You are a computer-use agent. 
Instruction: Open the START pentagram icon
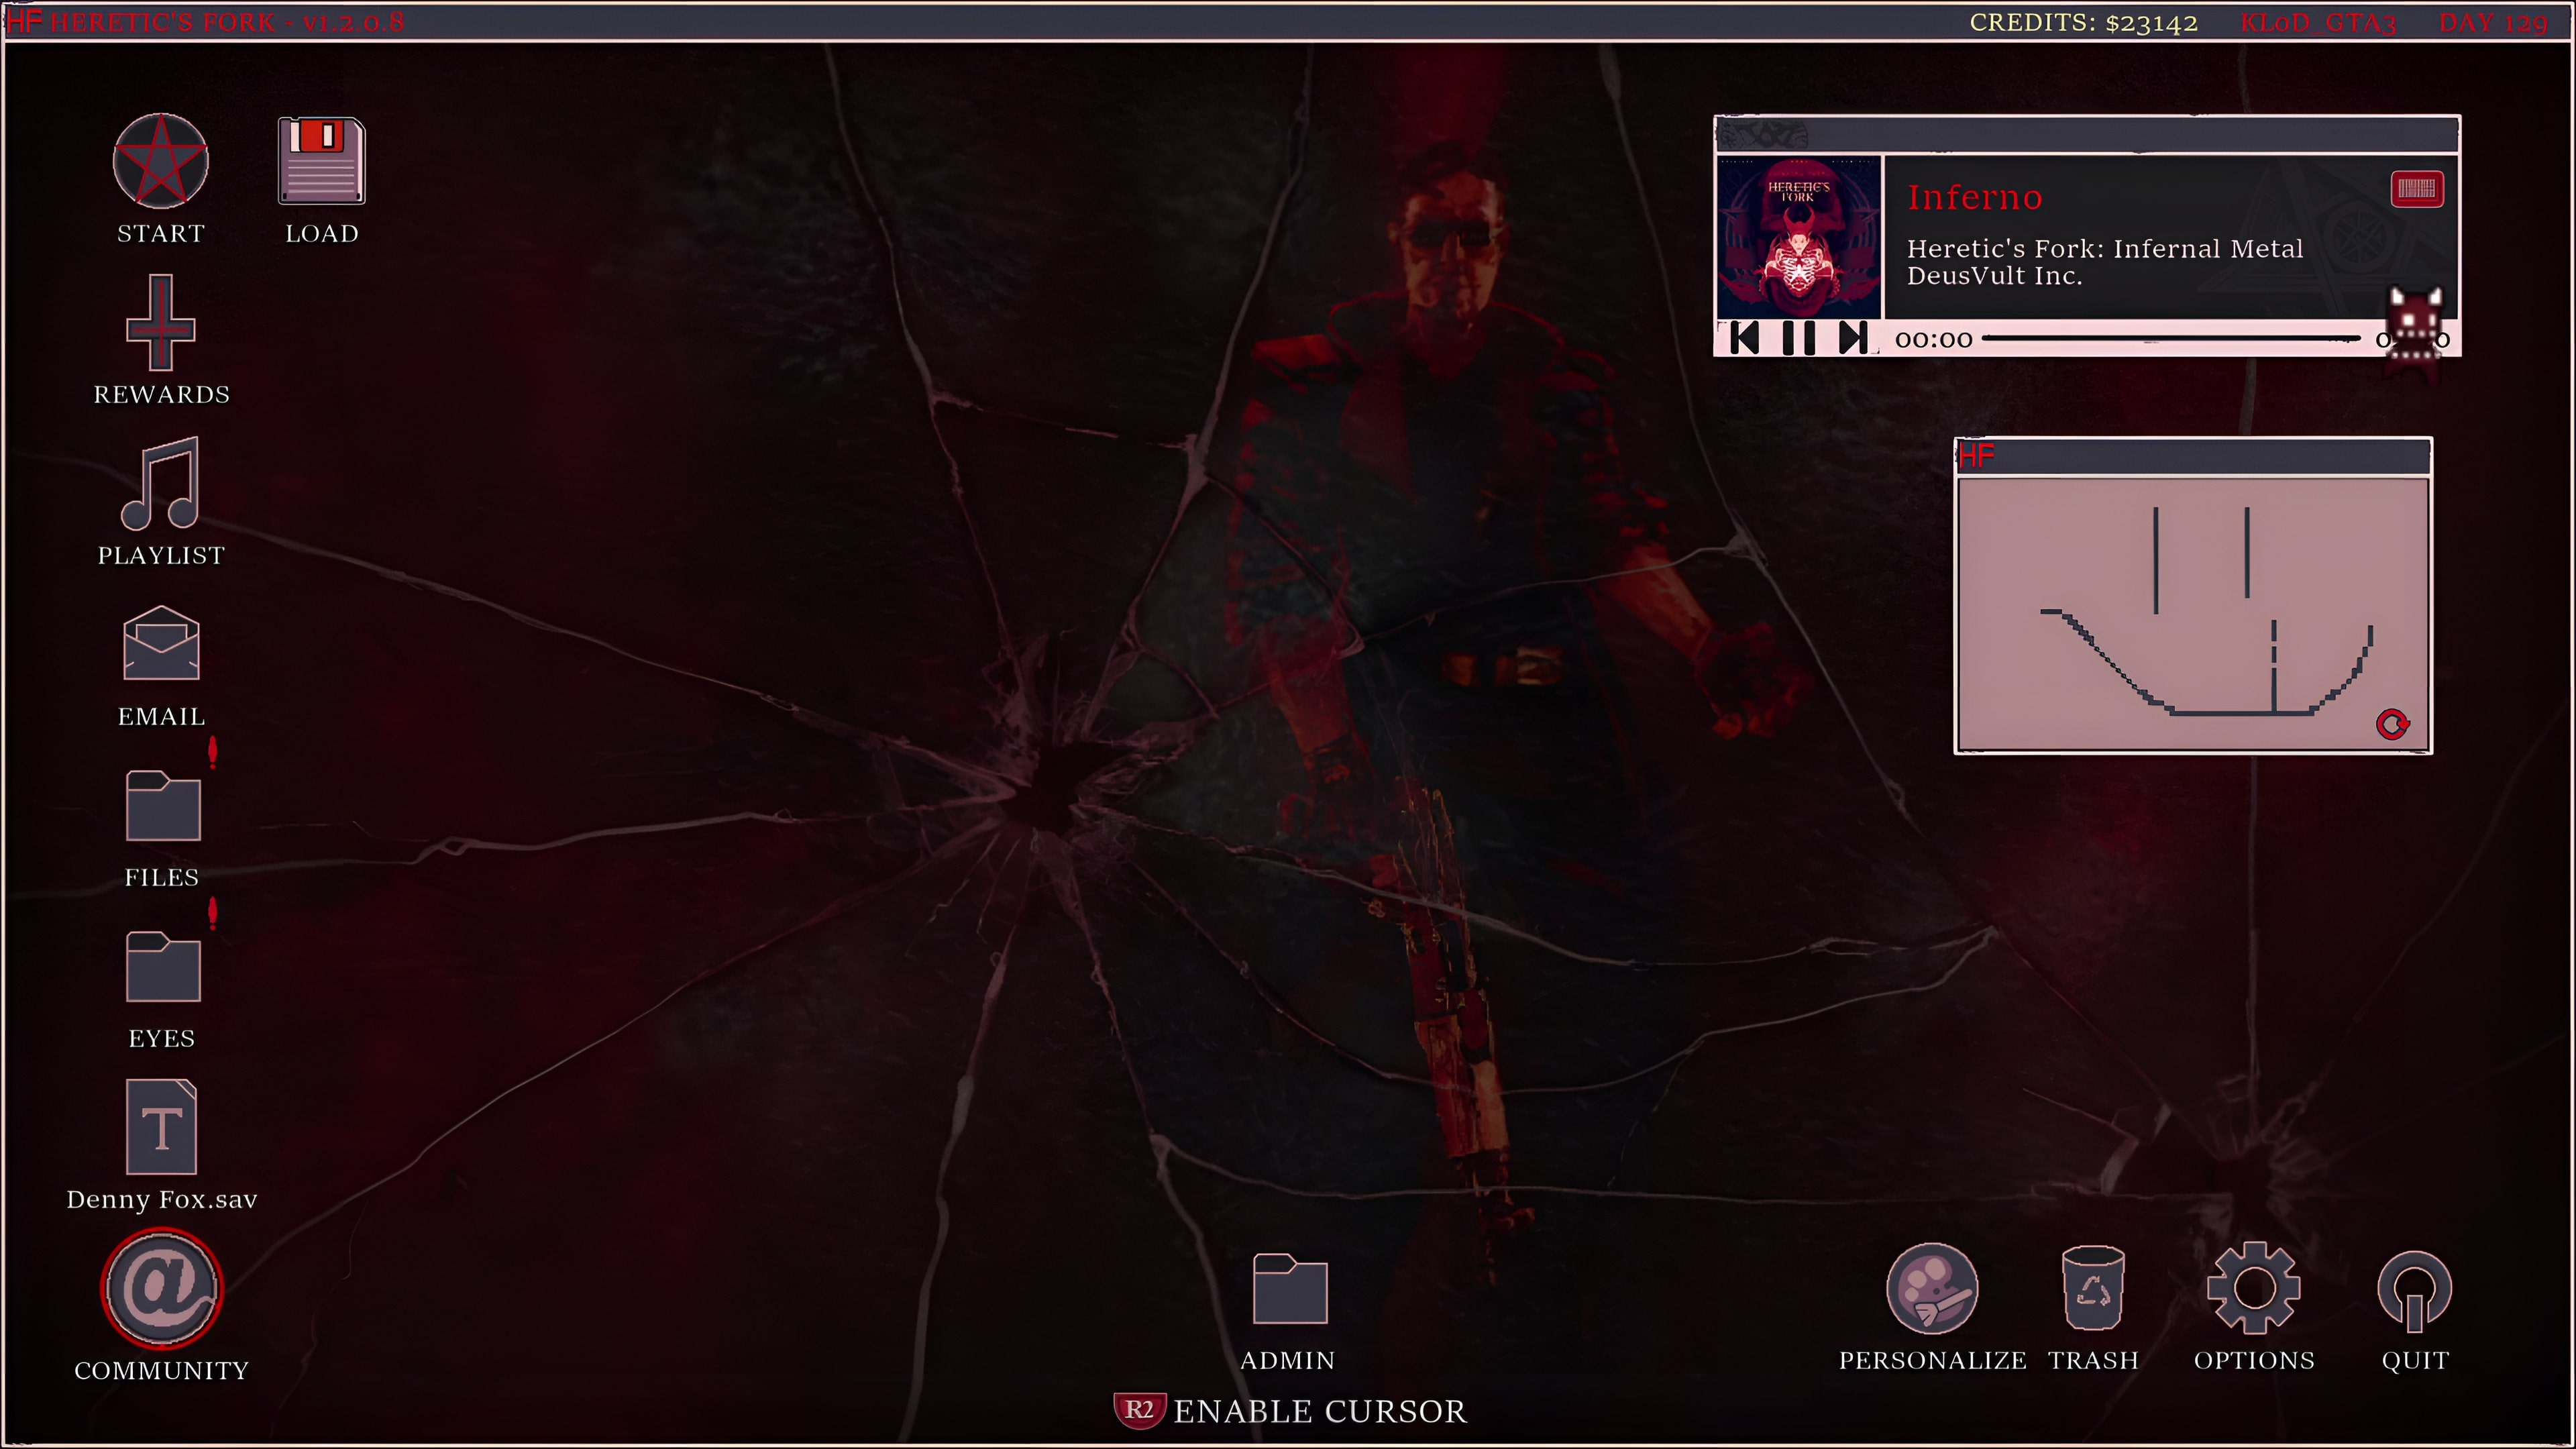[160, 162]
